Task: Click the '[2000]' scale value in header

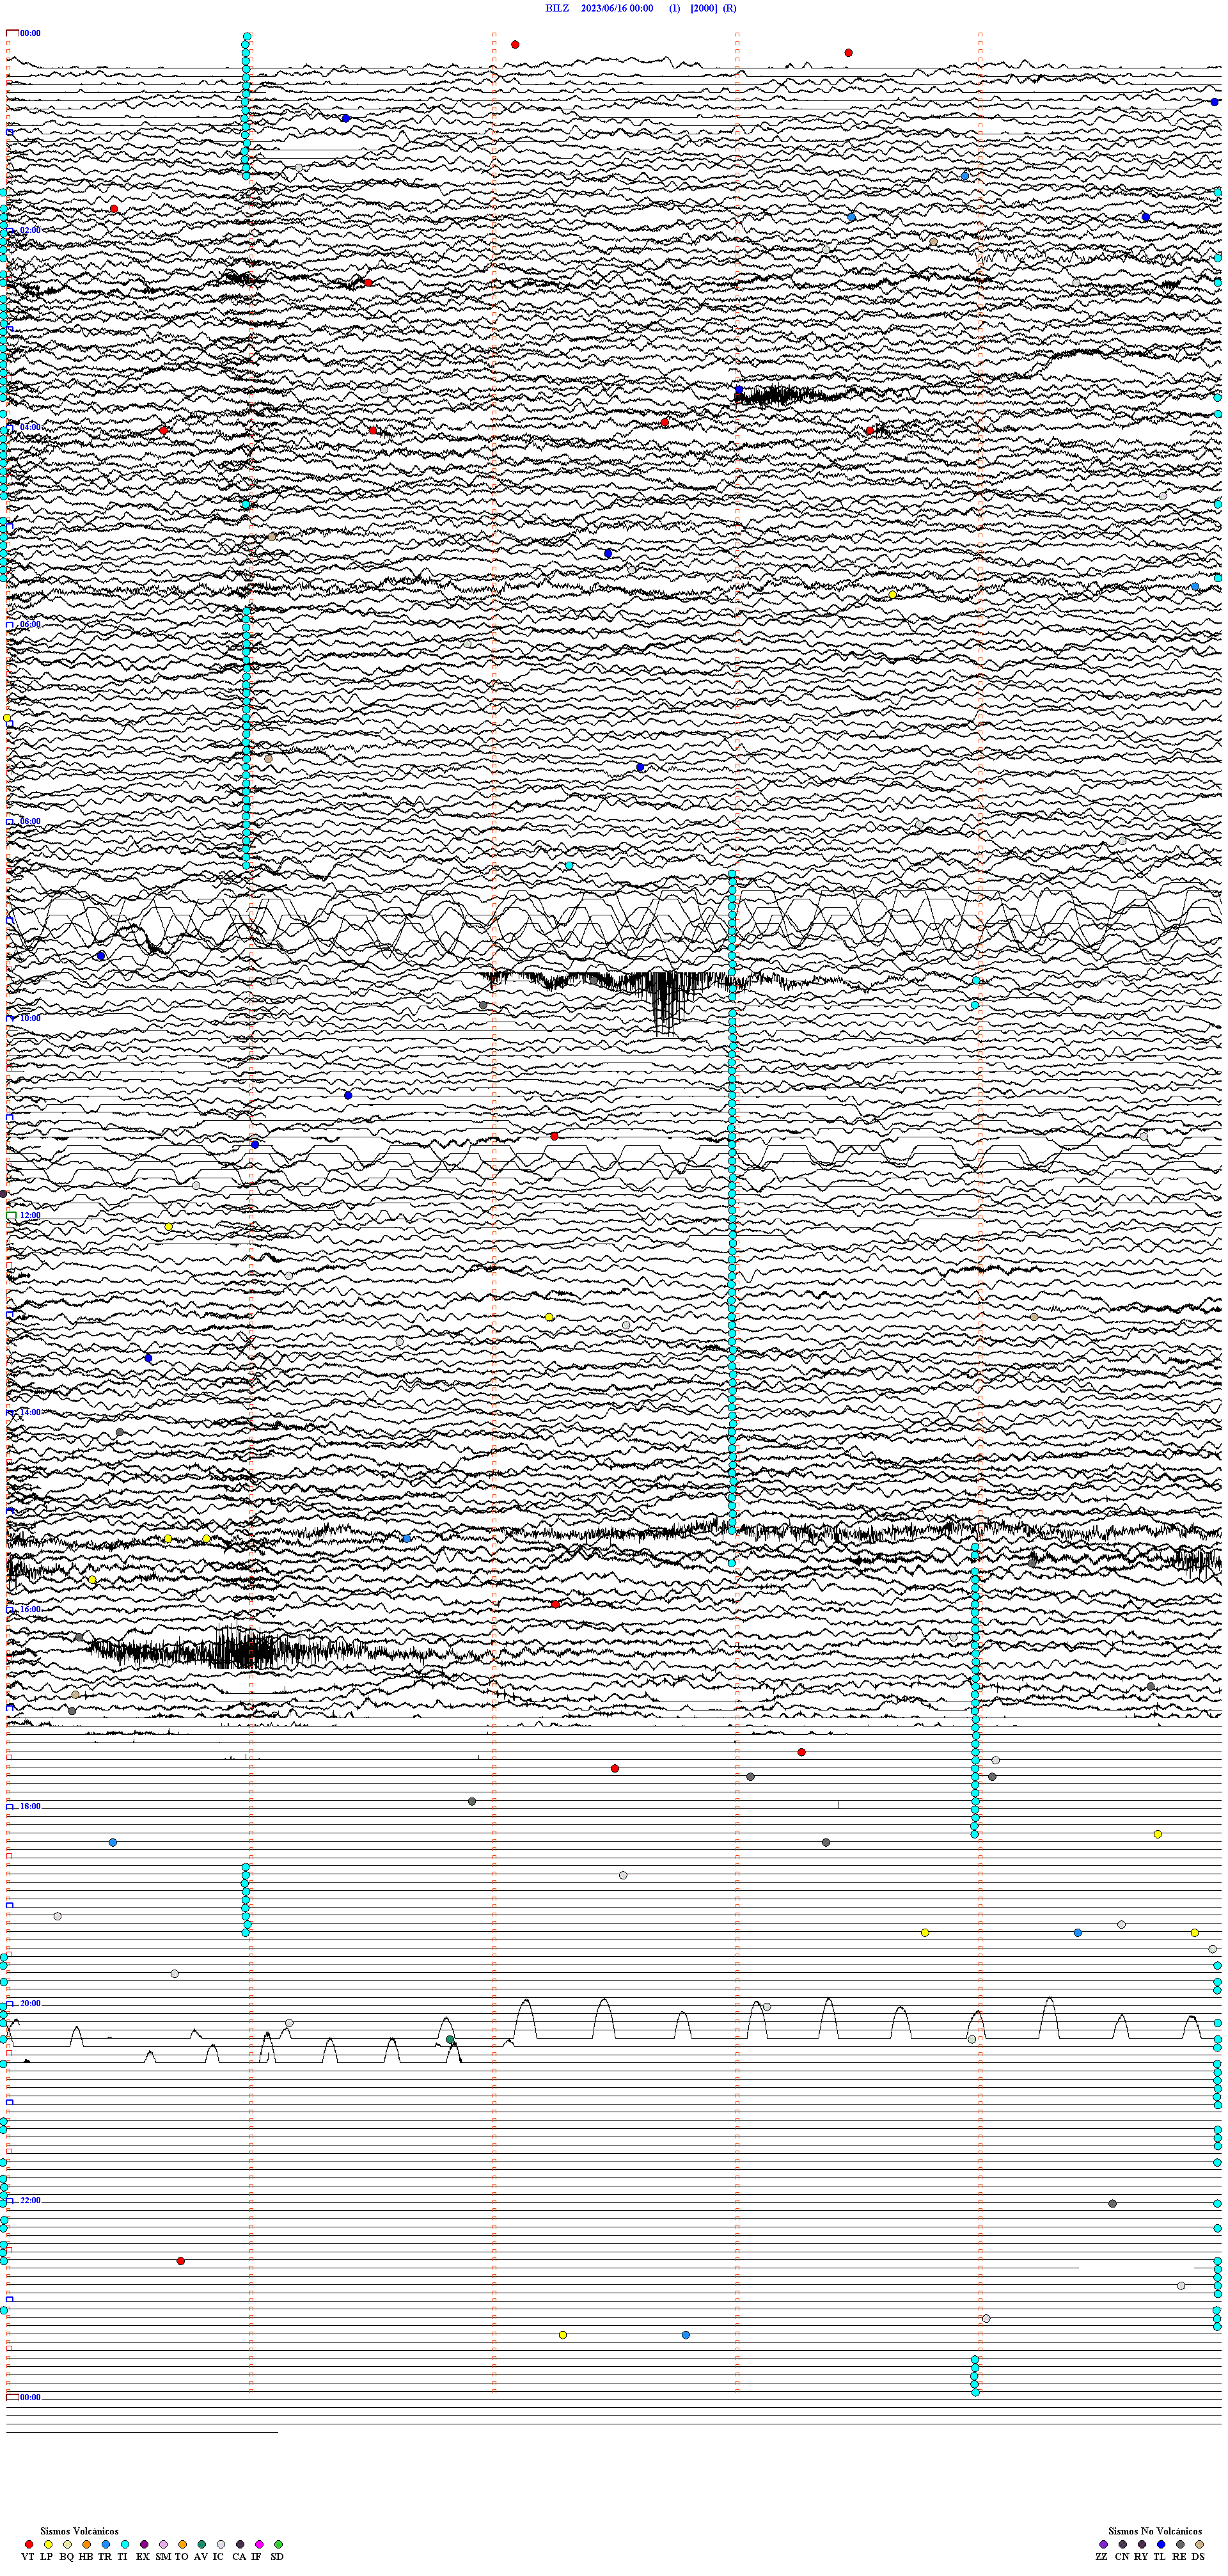Action: click(x=704, y=8)
